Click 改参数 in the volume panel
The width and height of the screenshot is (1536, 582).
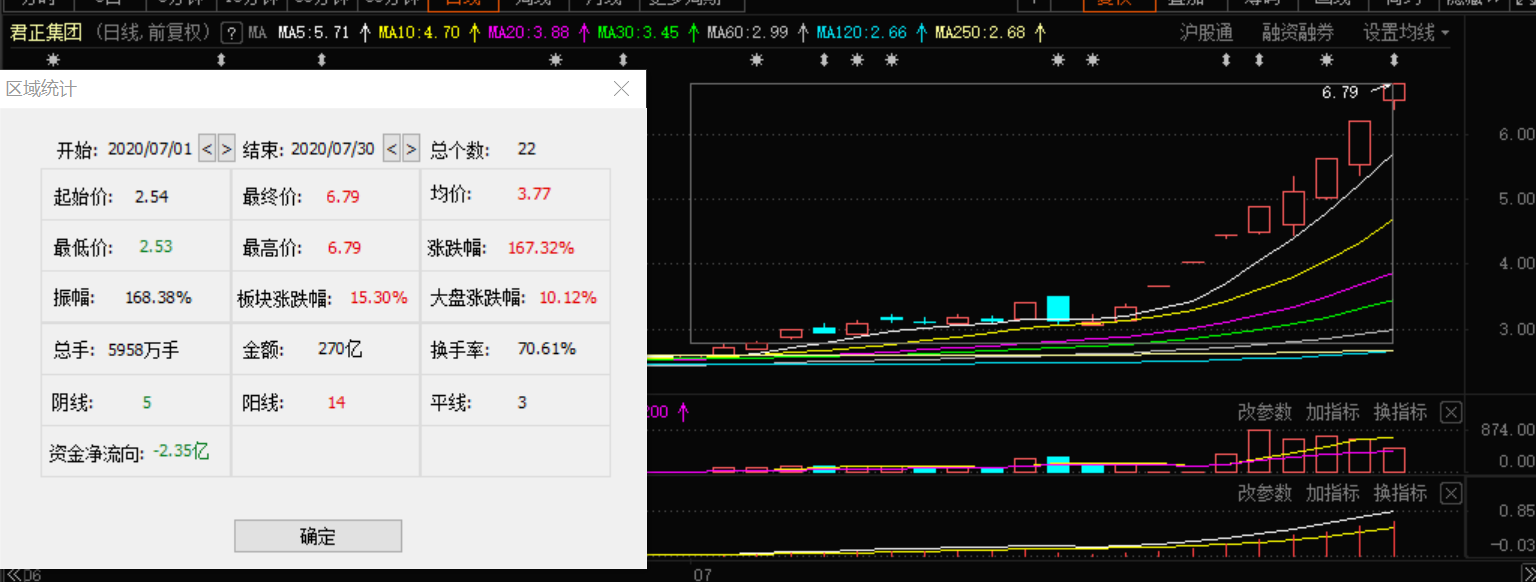coord(1265,412)
